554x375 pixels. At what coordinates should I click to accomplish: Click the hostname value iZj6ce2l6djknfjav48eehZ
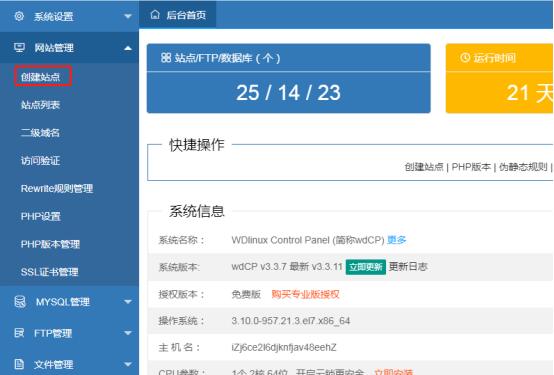[x=284, y=347]
